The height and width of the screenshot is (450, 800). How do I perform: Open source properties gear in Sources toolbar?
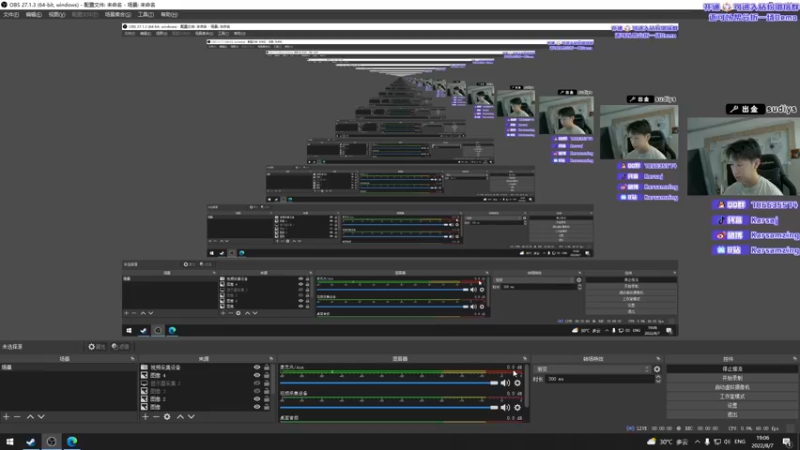167,417
